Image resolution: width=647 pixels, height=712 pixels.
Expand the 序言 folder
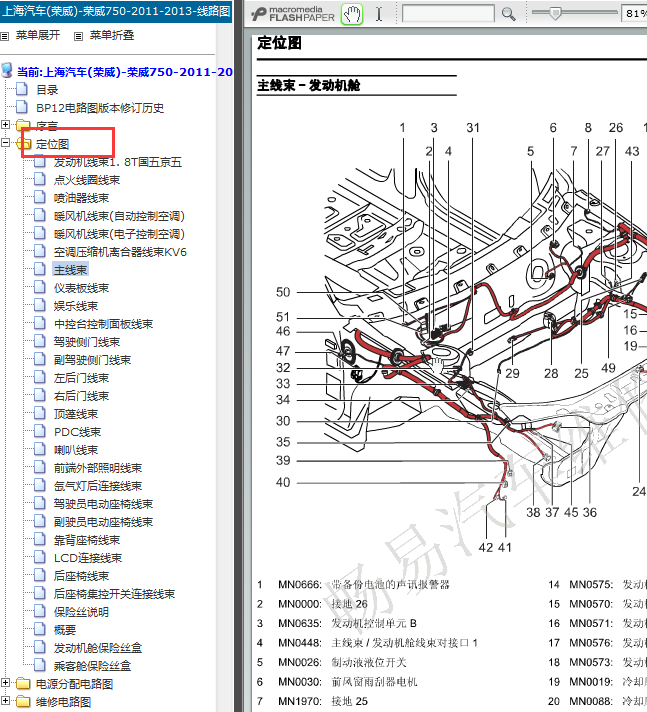[x=5, y=124]
